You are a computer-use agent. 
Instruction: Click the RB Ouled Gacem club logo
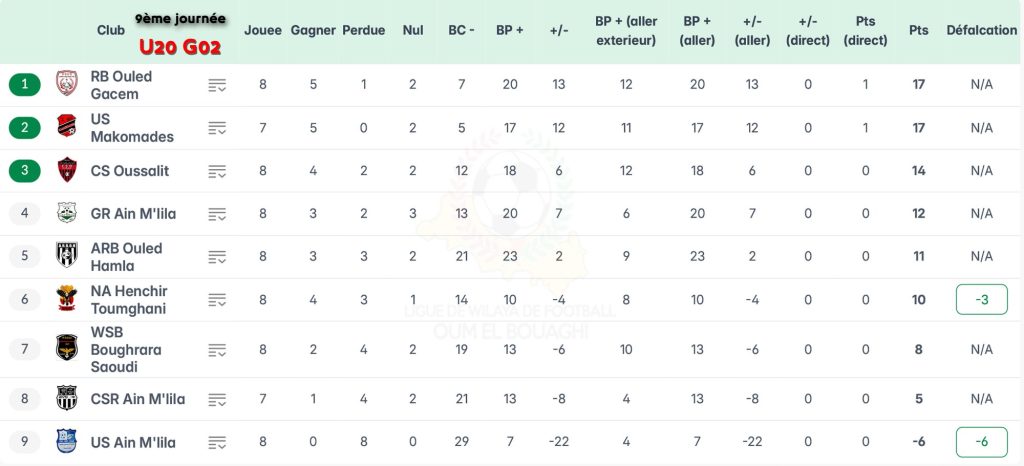click(67, 85)
